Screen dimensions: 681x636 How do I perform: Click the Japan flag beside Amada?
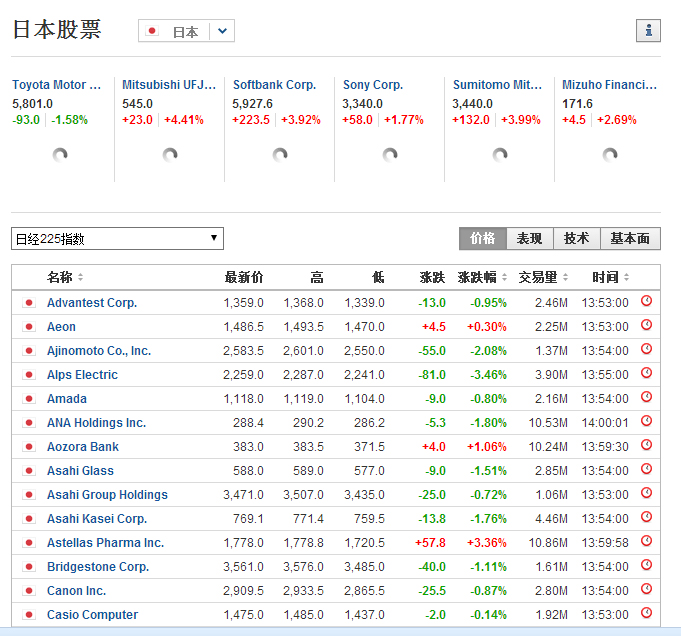pos(29,399)
